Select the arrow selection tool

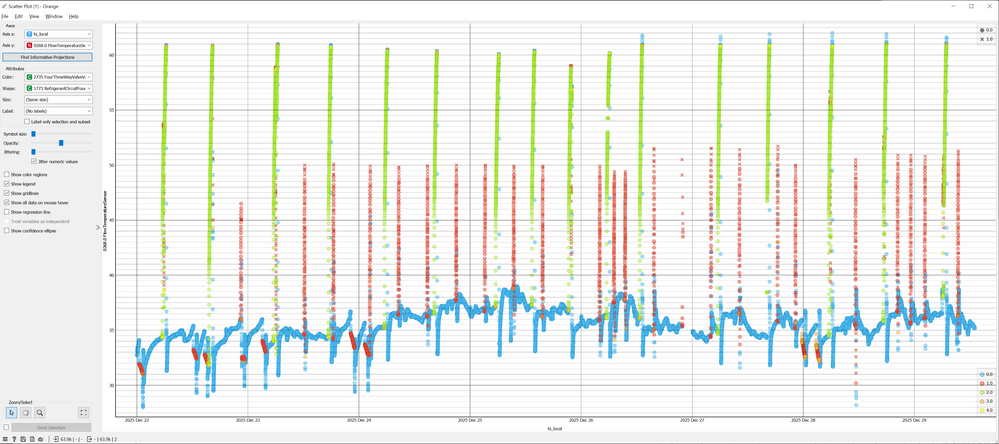(12, 412)
